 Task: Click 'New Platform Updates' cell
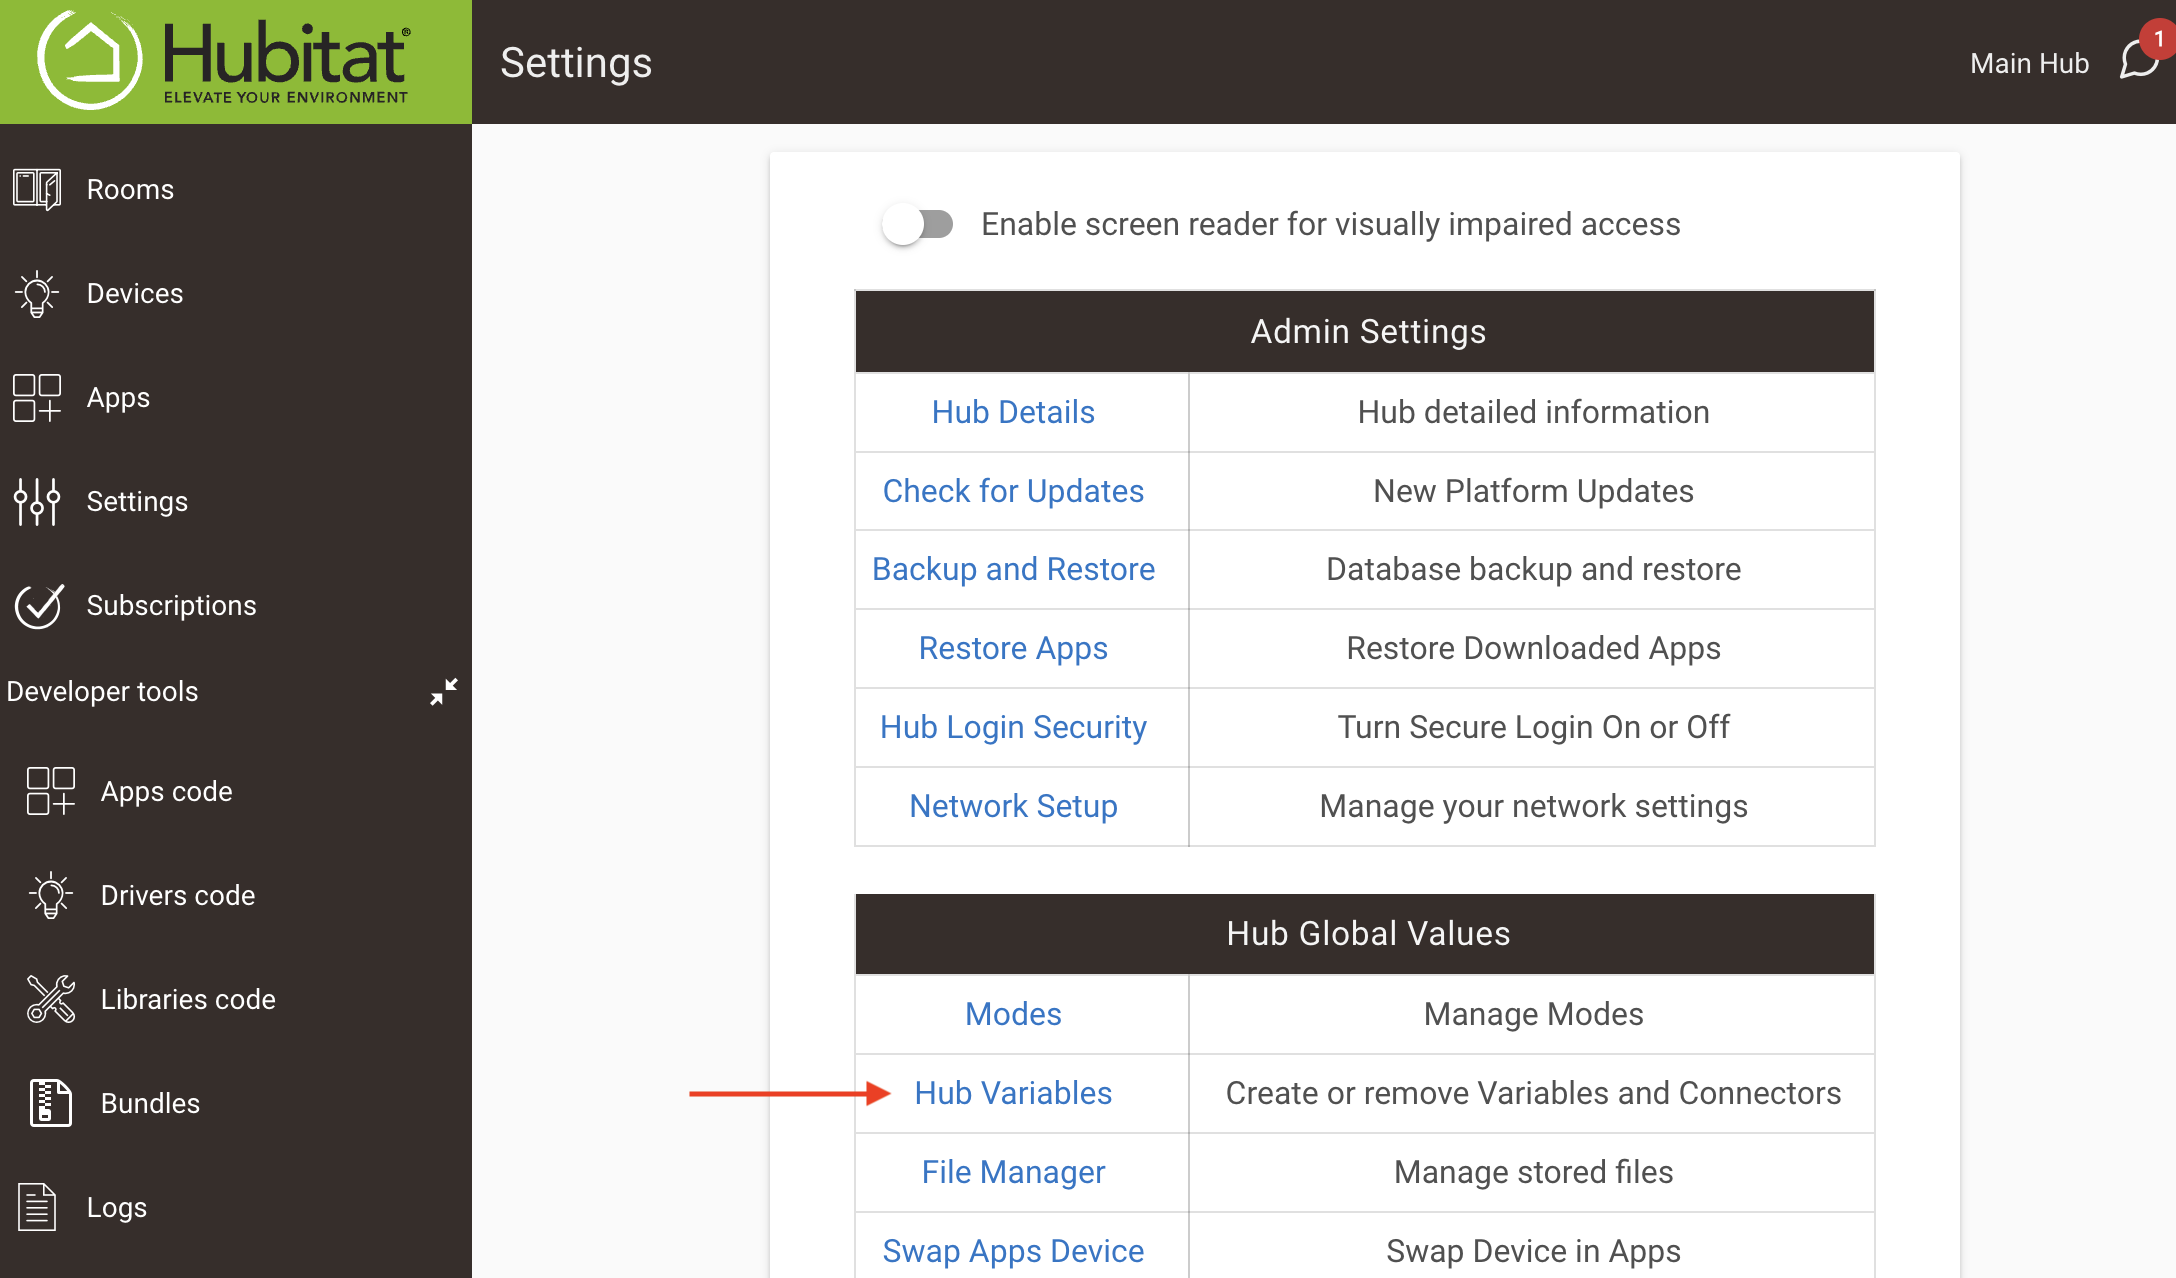click(1533, 491)
